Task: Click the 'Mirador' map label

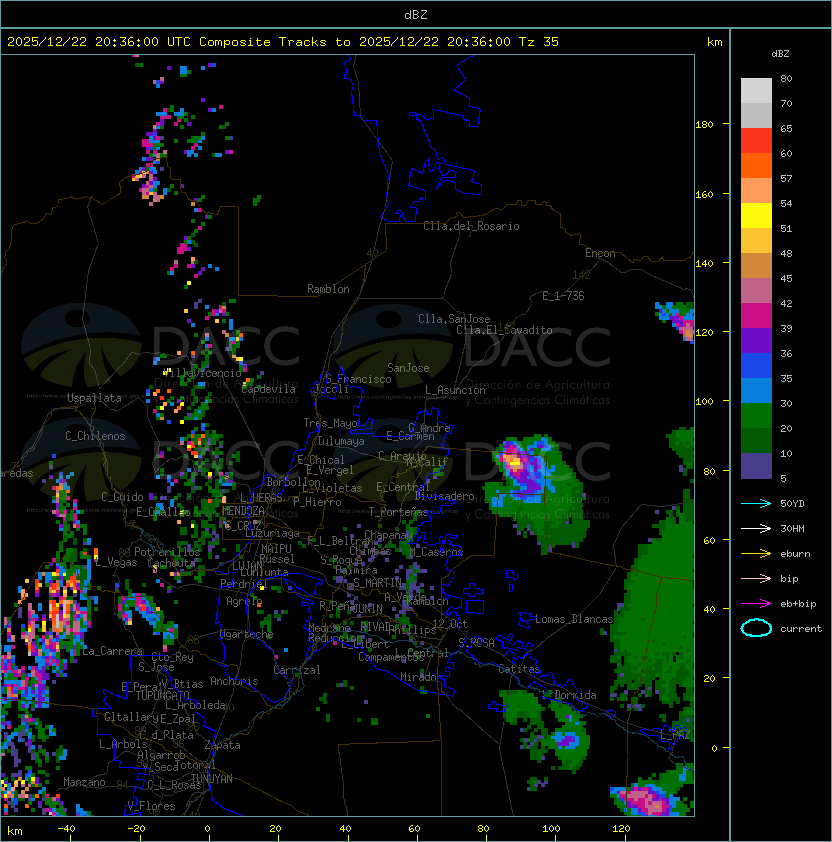Action: click(421, 677)
